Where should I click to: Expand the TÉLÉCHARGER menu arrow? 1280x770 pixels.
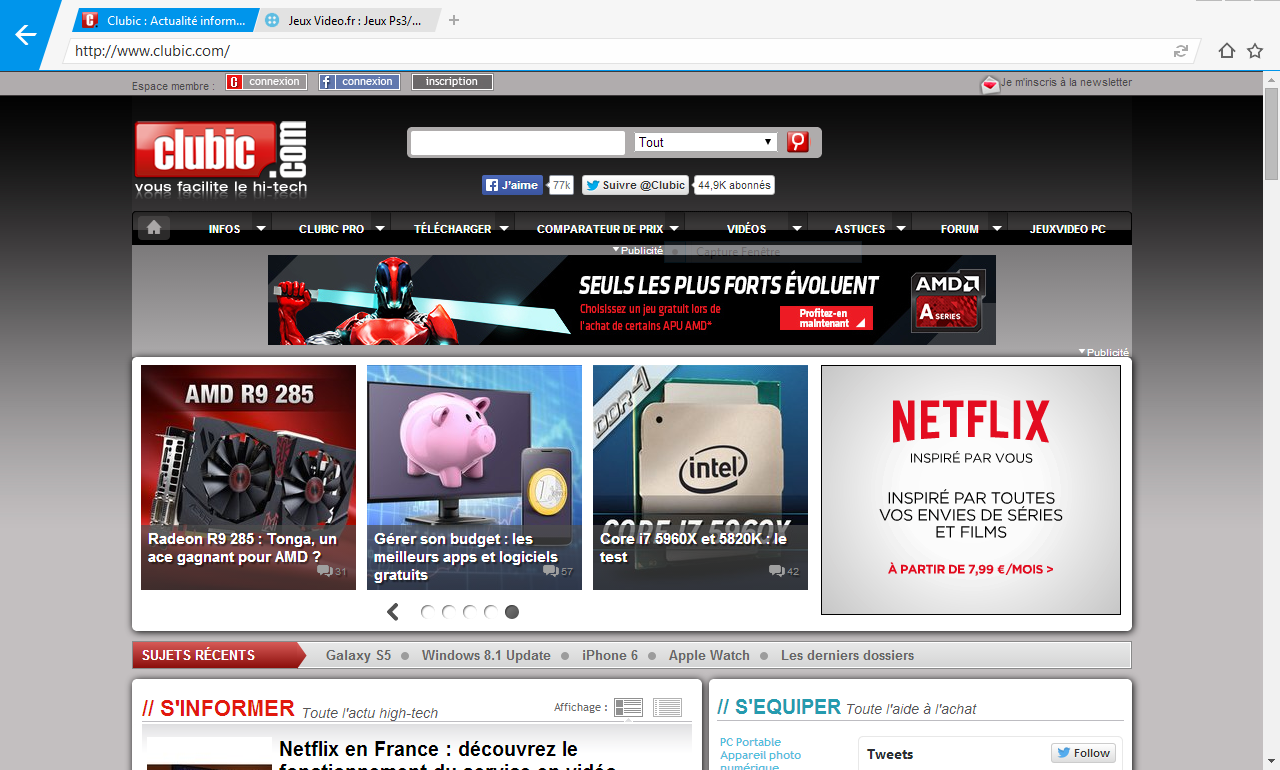(x=504, y=228)
